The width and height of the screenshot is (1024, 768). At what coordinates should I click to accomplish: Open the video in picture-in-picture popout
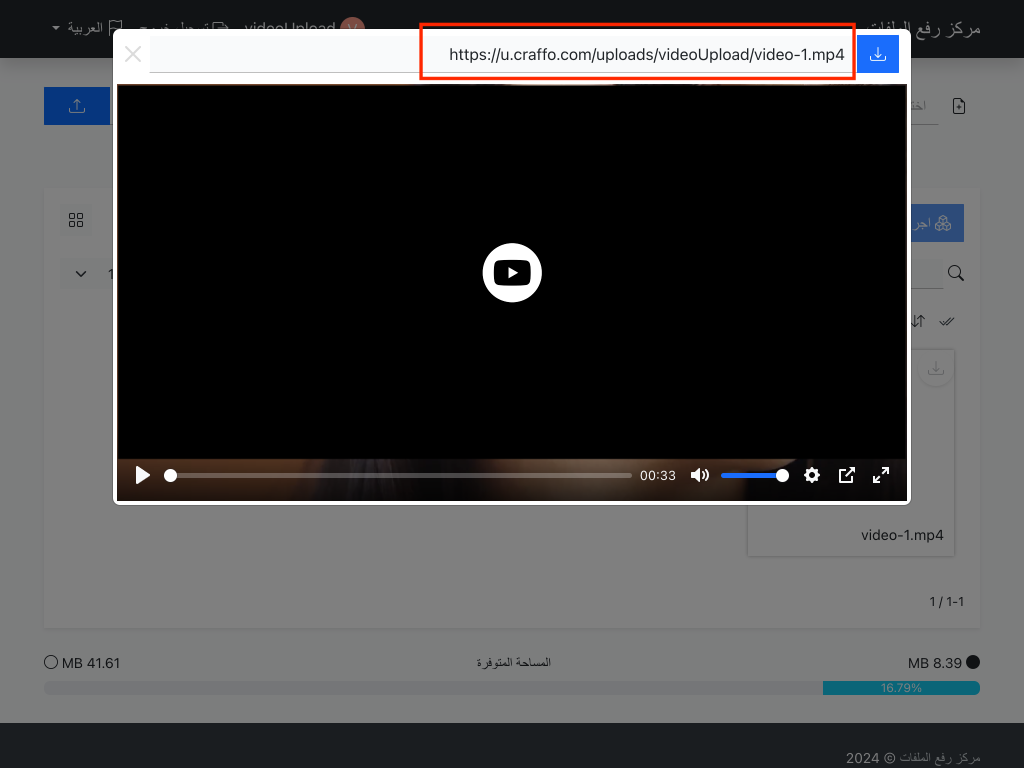click(846, 476)
